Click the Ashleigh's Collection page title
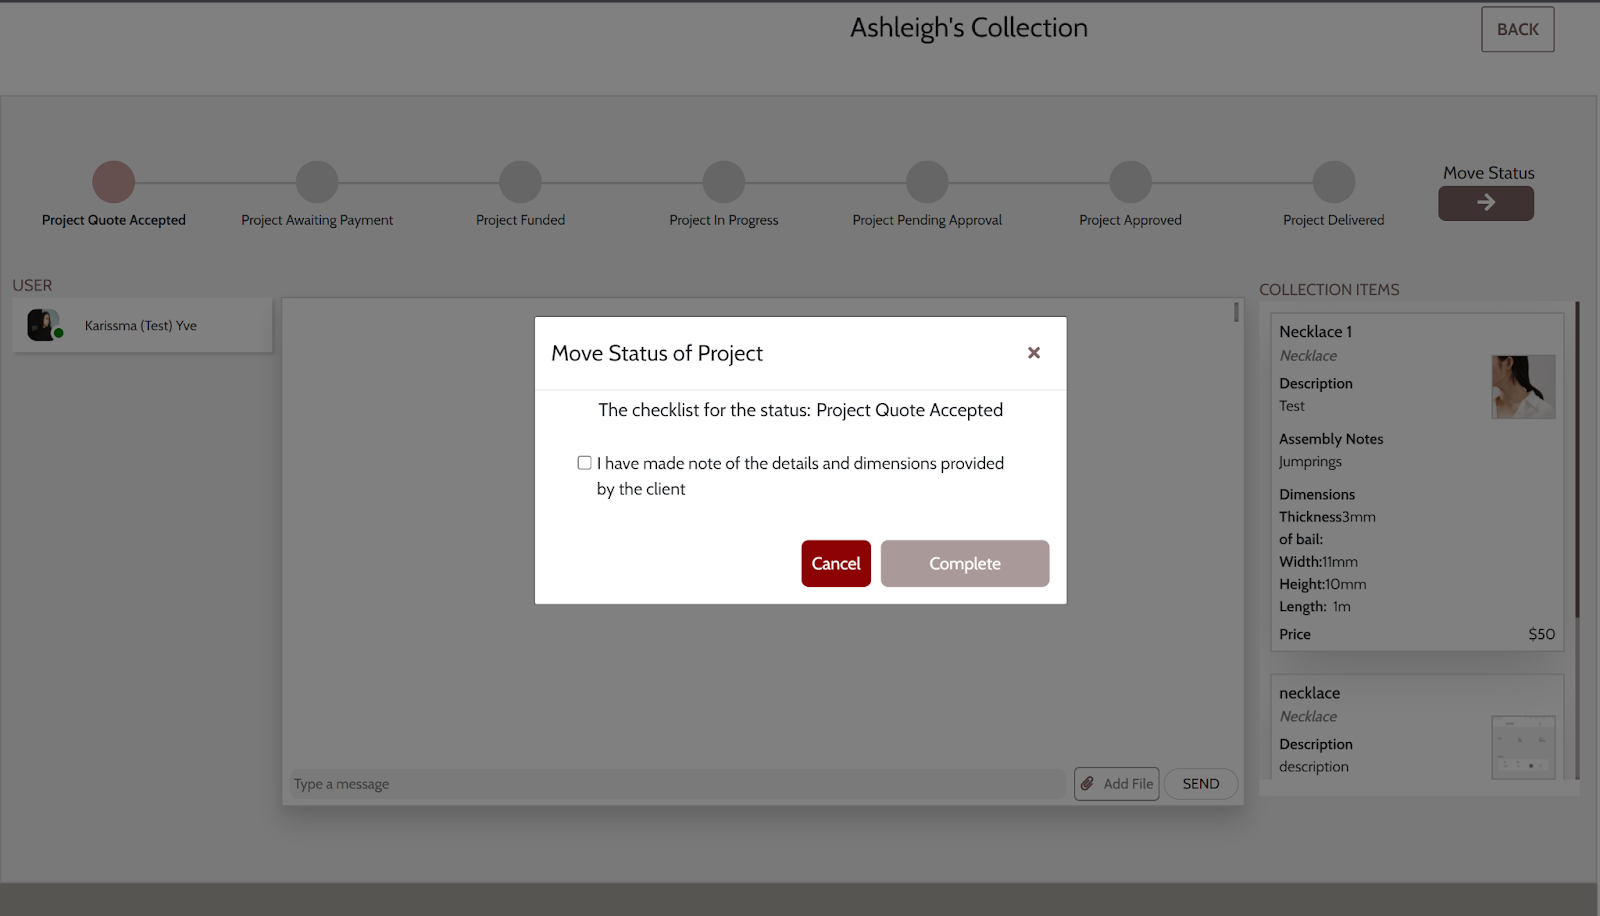Viewport: 1600px width, 916px height. [969, 28]
